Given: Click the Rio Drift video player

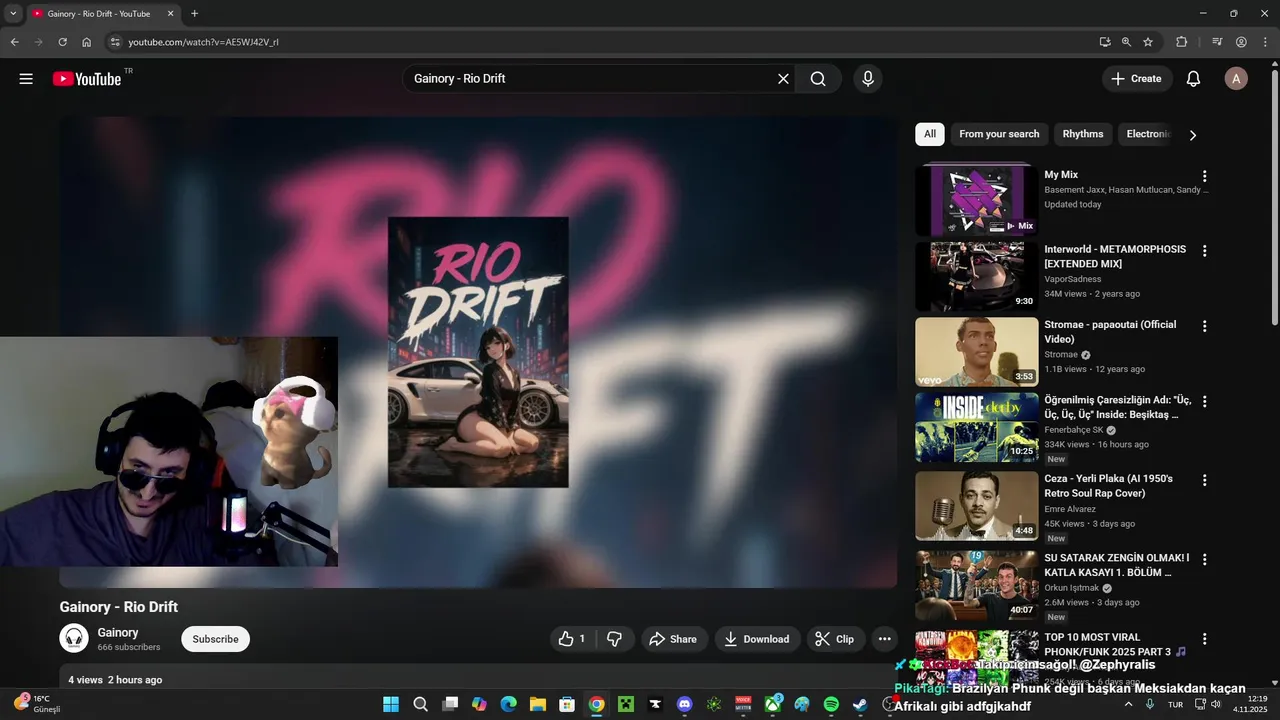Looking at the screenshot, I should pos(478,352).
